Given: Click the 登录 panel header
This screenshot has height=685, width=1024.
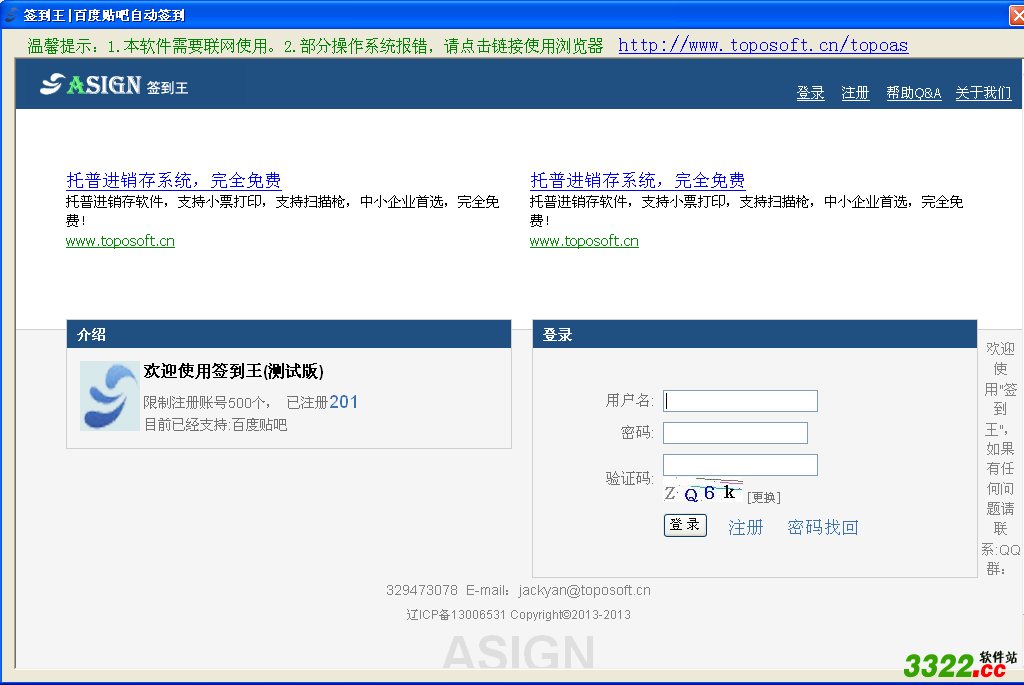Looking at the screenshot, I should [x=755, y=334].
